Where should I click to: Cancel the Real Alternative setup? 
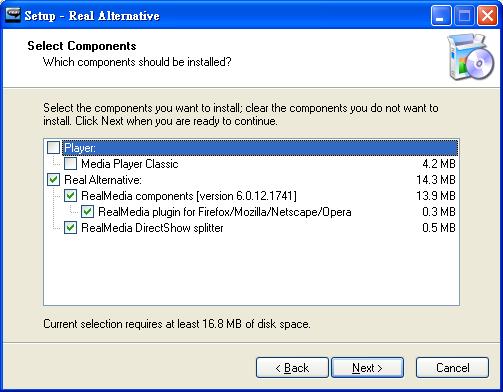pyautogui.click(x=452, y=368)
